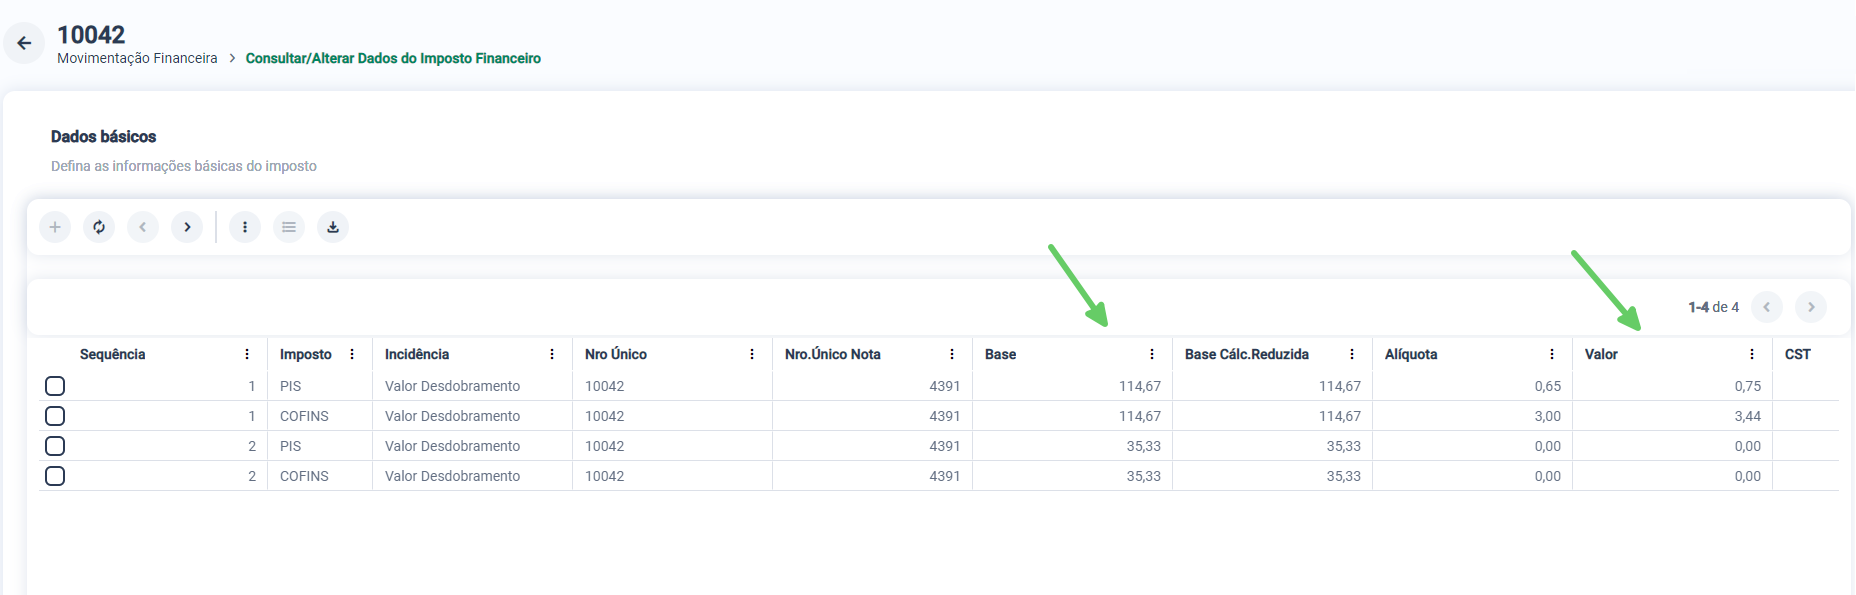The height and width of the screenshot is (595, 1856).
Task: Go to next page of results
Action: 1811,307
